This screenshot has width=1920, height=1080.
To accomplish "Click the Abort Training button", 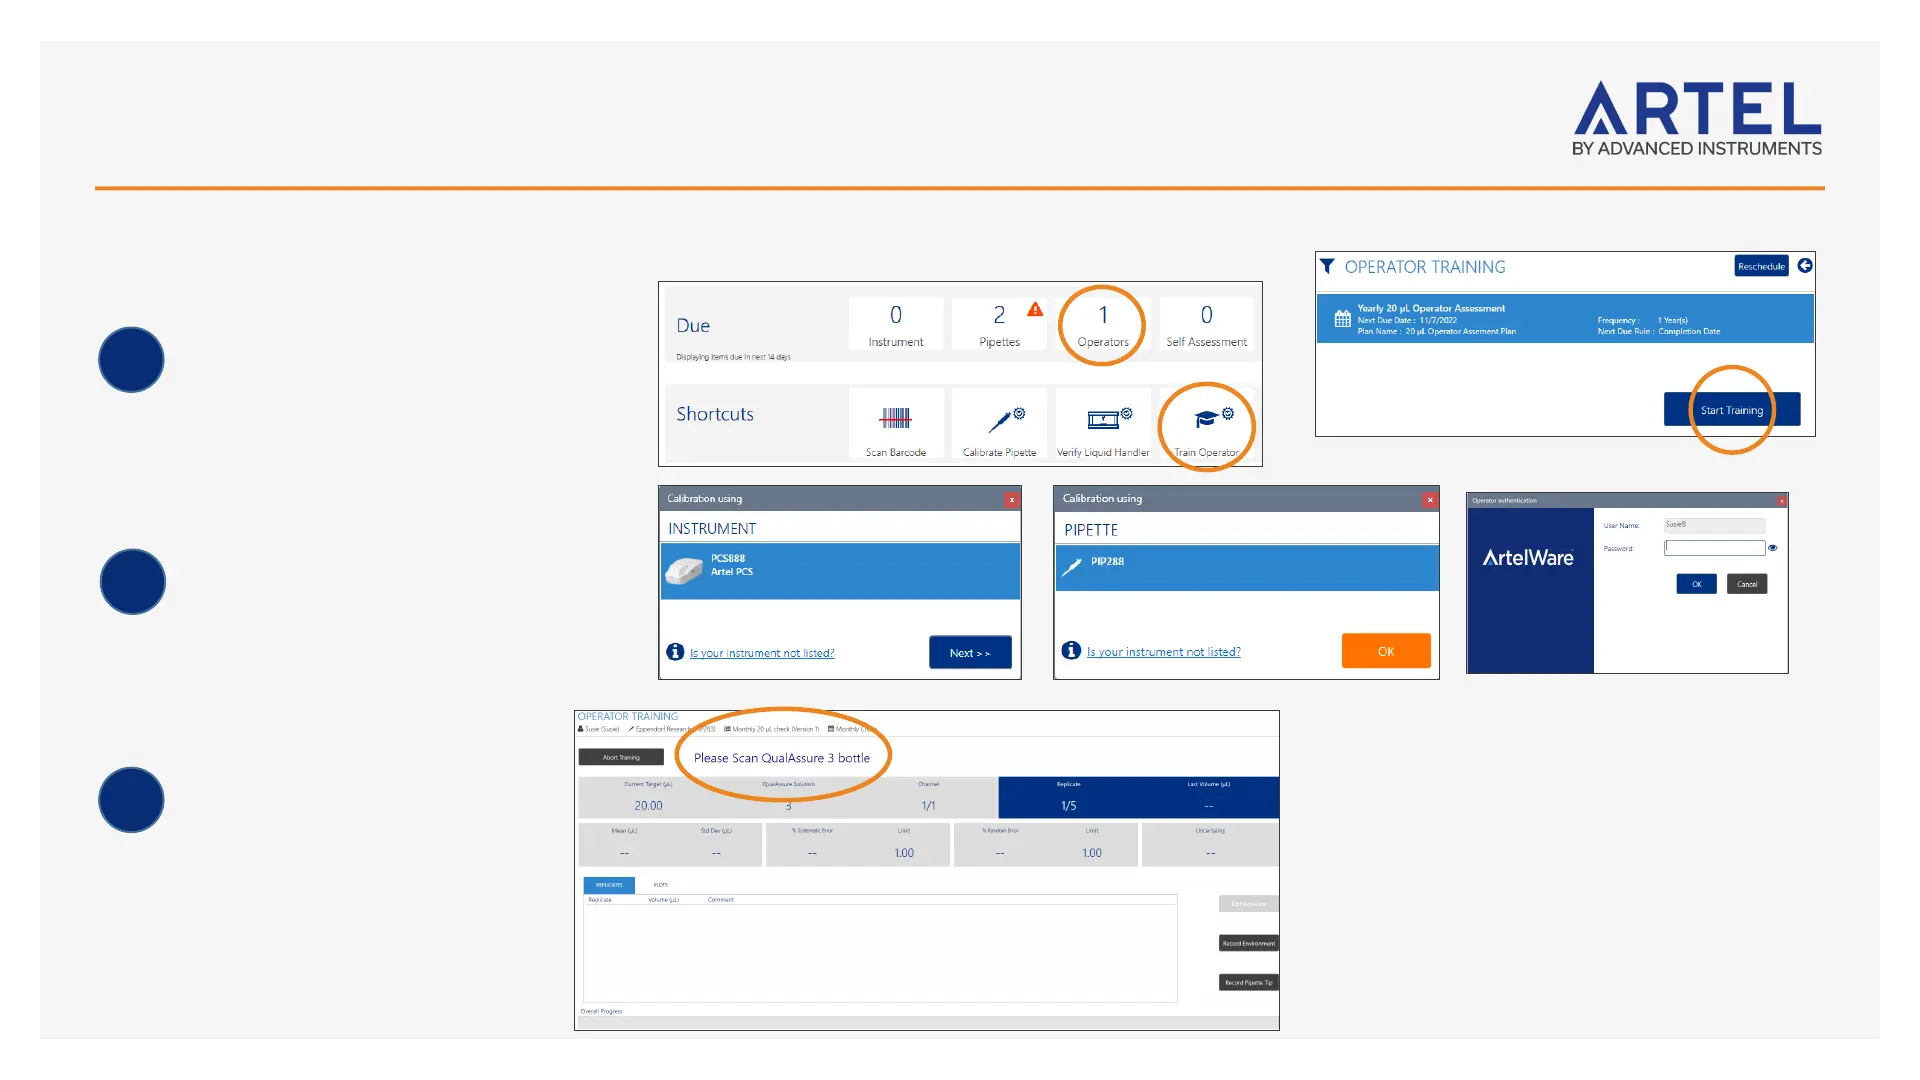I will click(621, 757).
